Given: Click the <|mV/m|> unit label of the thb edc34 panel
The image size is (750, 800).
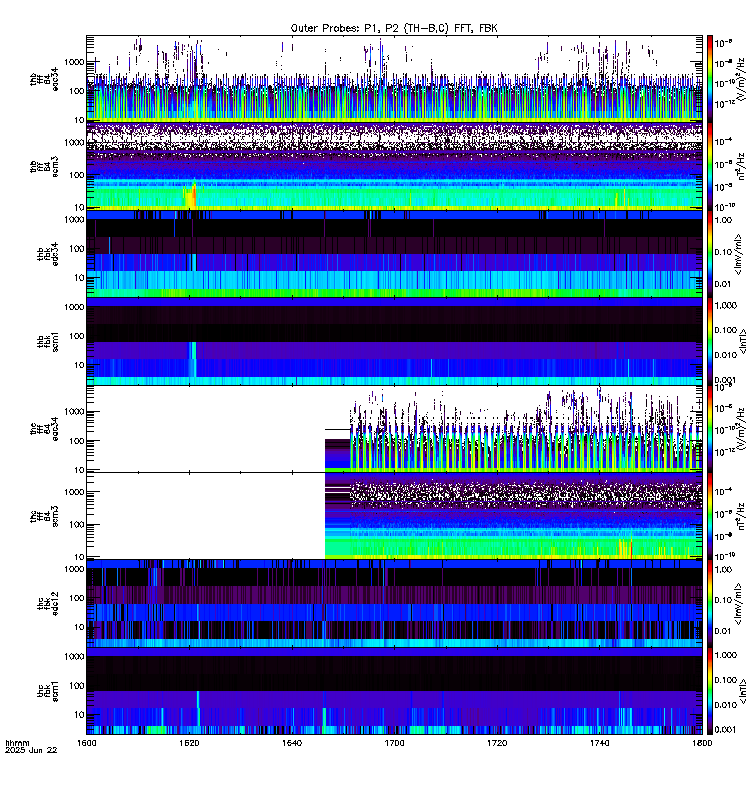Looking at the screenshot, I should coord(738,254).
